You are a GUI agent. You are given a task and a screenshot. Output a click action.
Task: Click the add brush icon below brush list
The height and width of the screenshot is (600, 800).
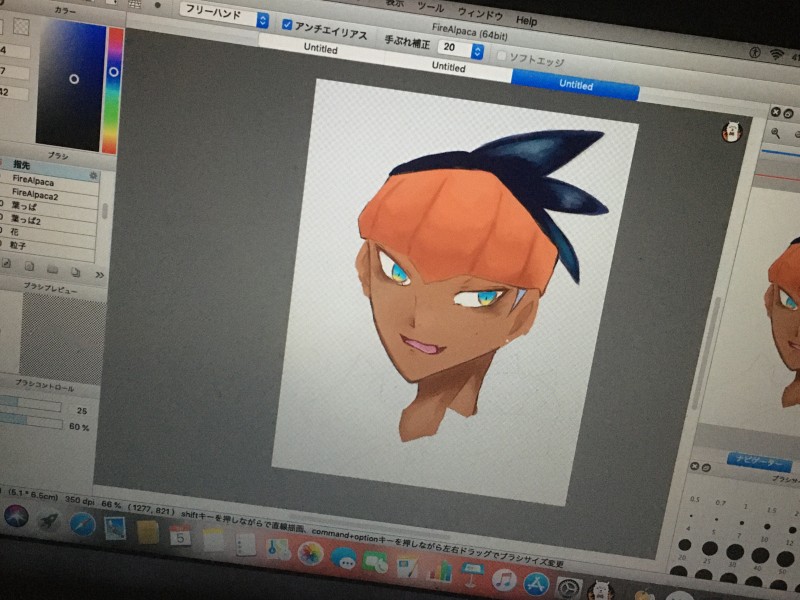[6, 264]
